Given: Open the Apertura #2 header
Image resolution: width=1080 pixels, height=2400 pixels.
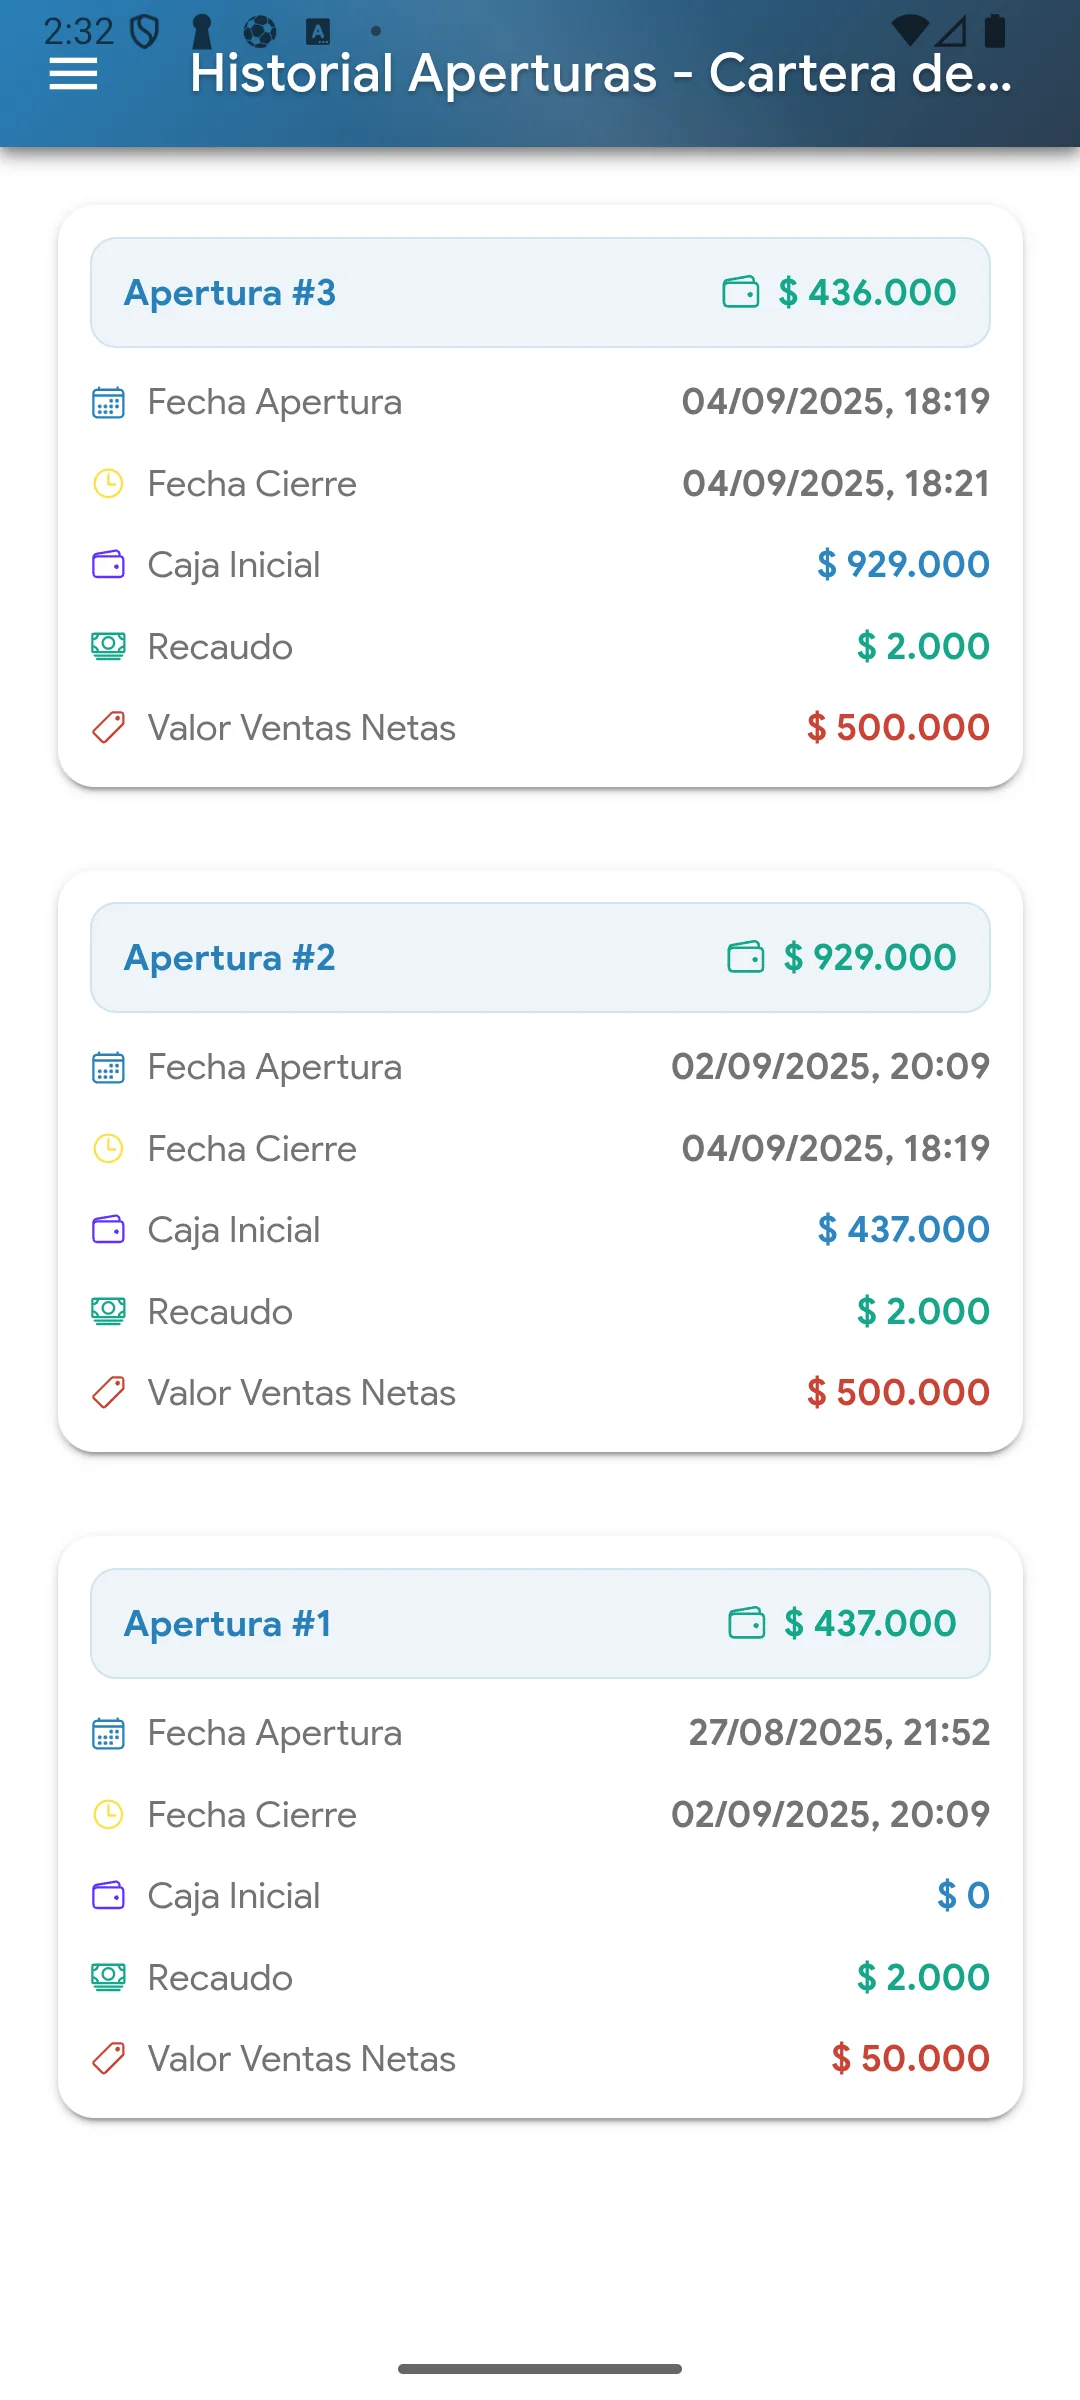Looking at the screenshot, I should [x=540, y=958].
